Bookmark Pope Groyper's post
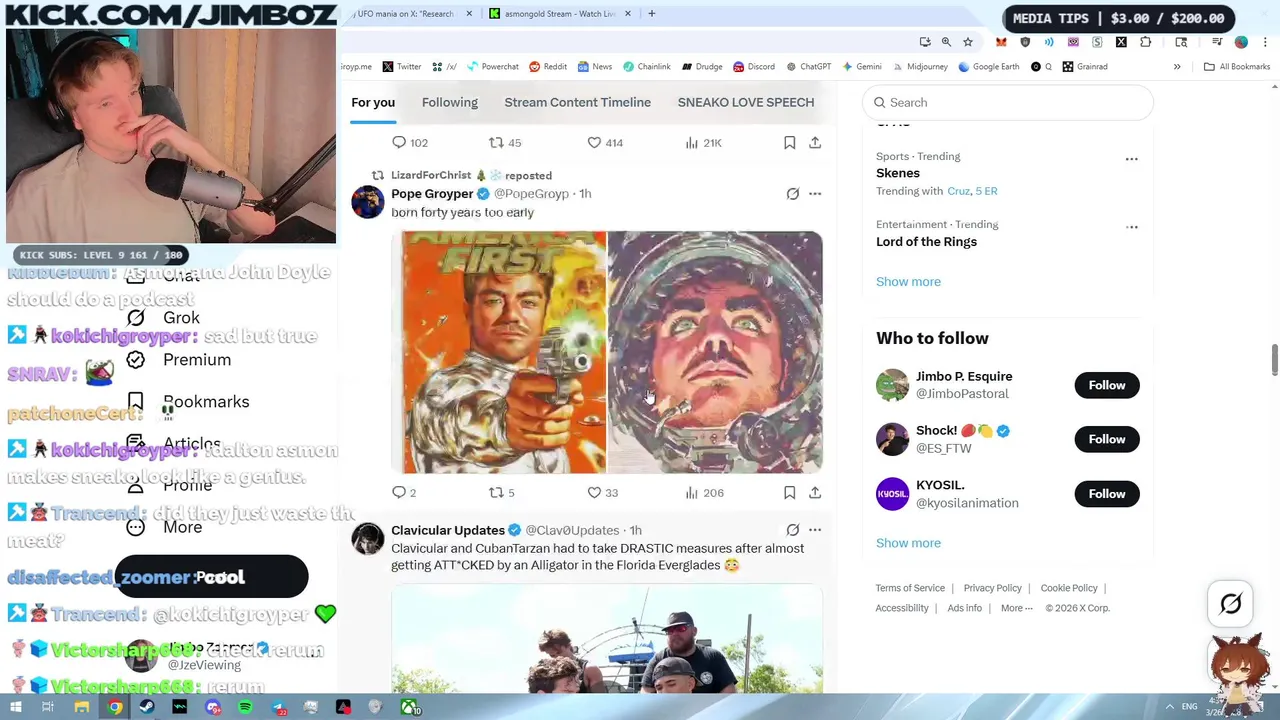 pyautogui.click(x=789, y=492)
